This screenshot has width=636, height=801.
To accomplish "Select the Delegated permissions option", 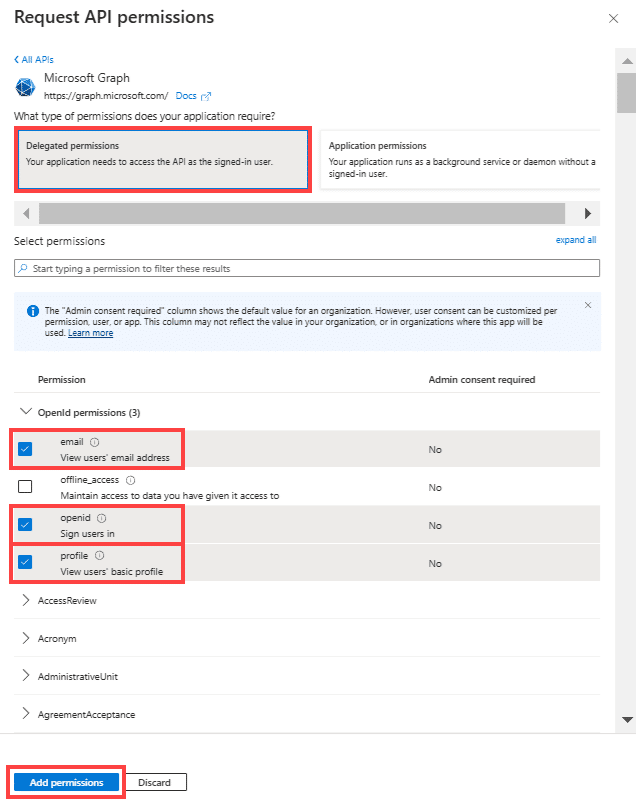I will point(163,160).
